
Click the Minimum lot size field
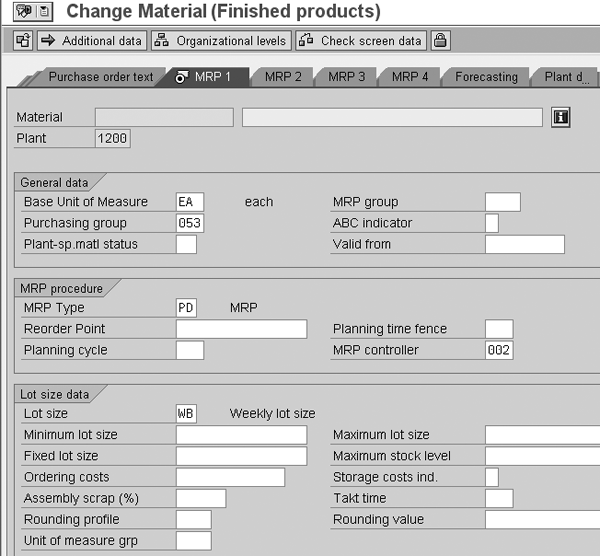pyautogui.click(x=241, y=435)
